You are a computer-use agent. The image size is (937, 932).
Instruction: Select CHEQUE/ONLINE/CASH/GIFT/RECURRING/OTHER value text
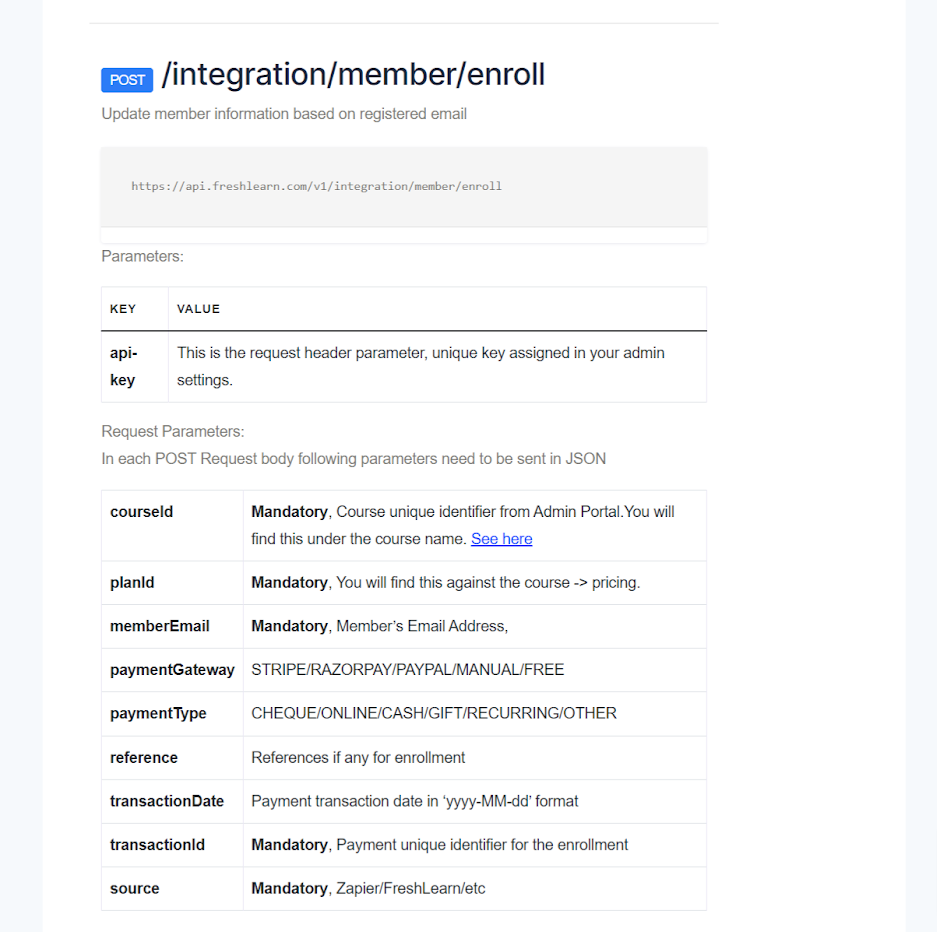[434, 713]
